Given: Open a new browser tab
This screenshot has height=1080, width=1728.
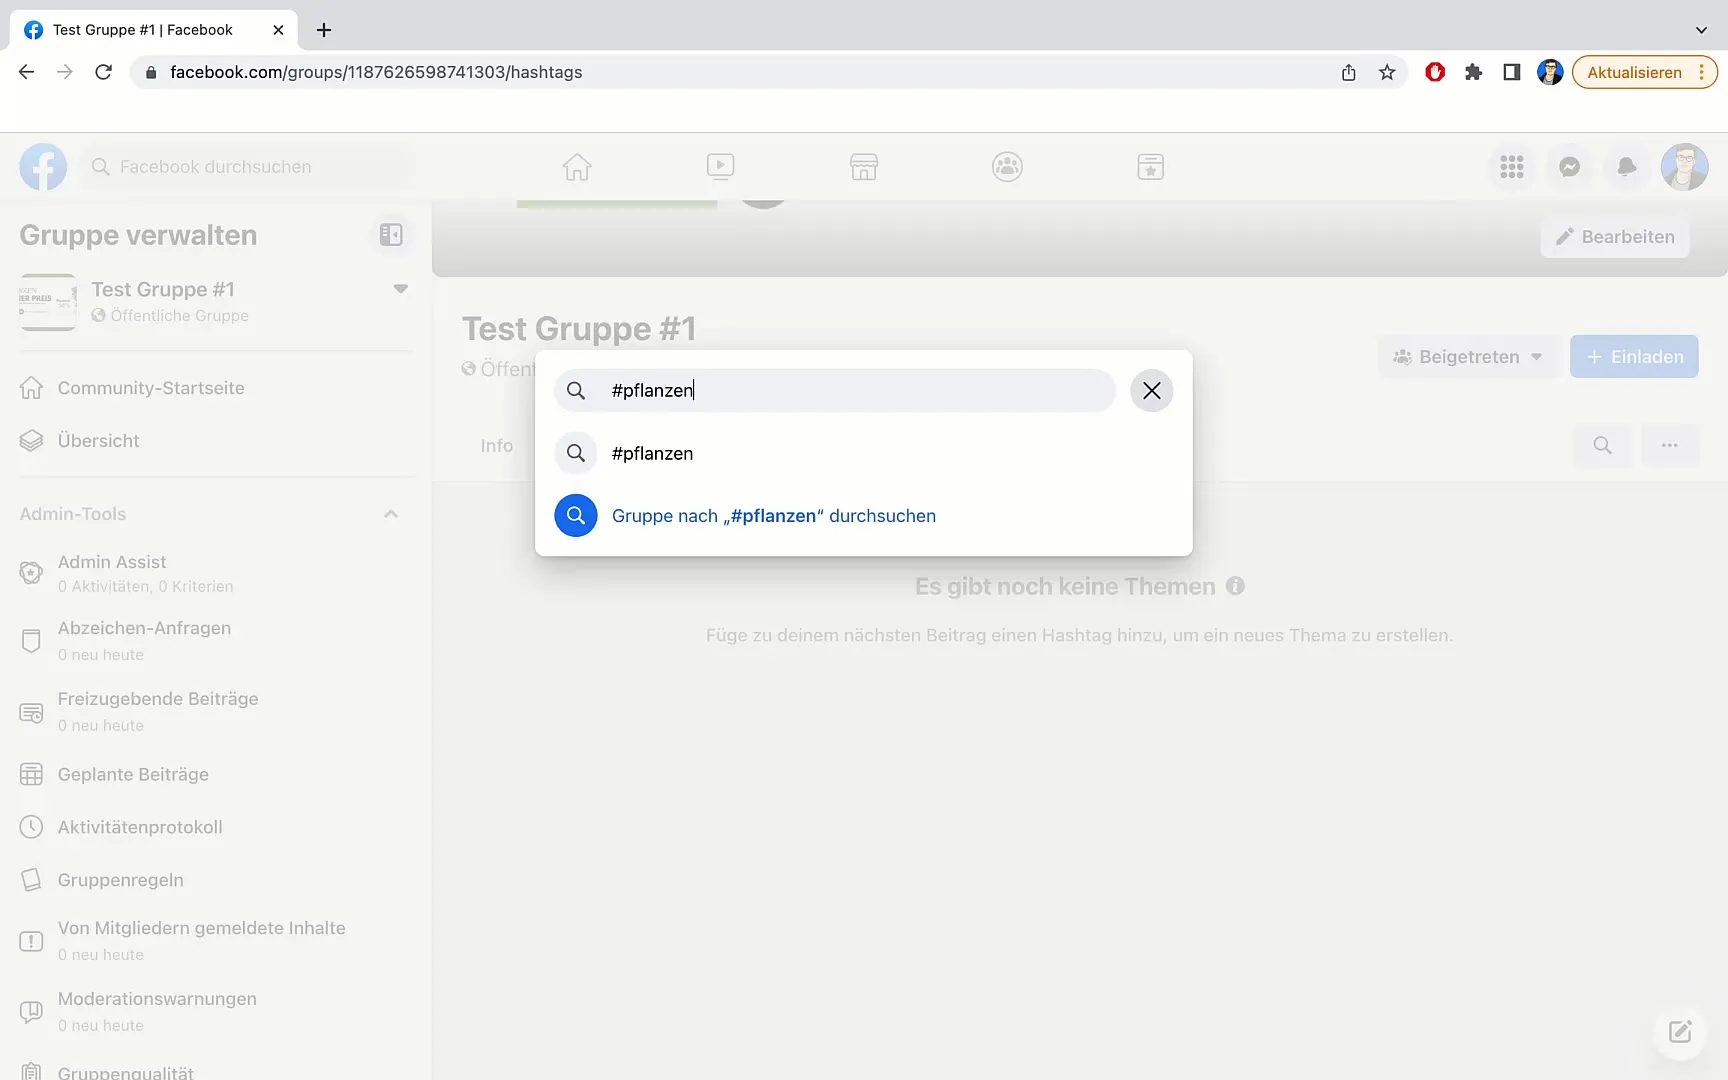Looking at the screenshot, I should (324, 30).
